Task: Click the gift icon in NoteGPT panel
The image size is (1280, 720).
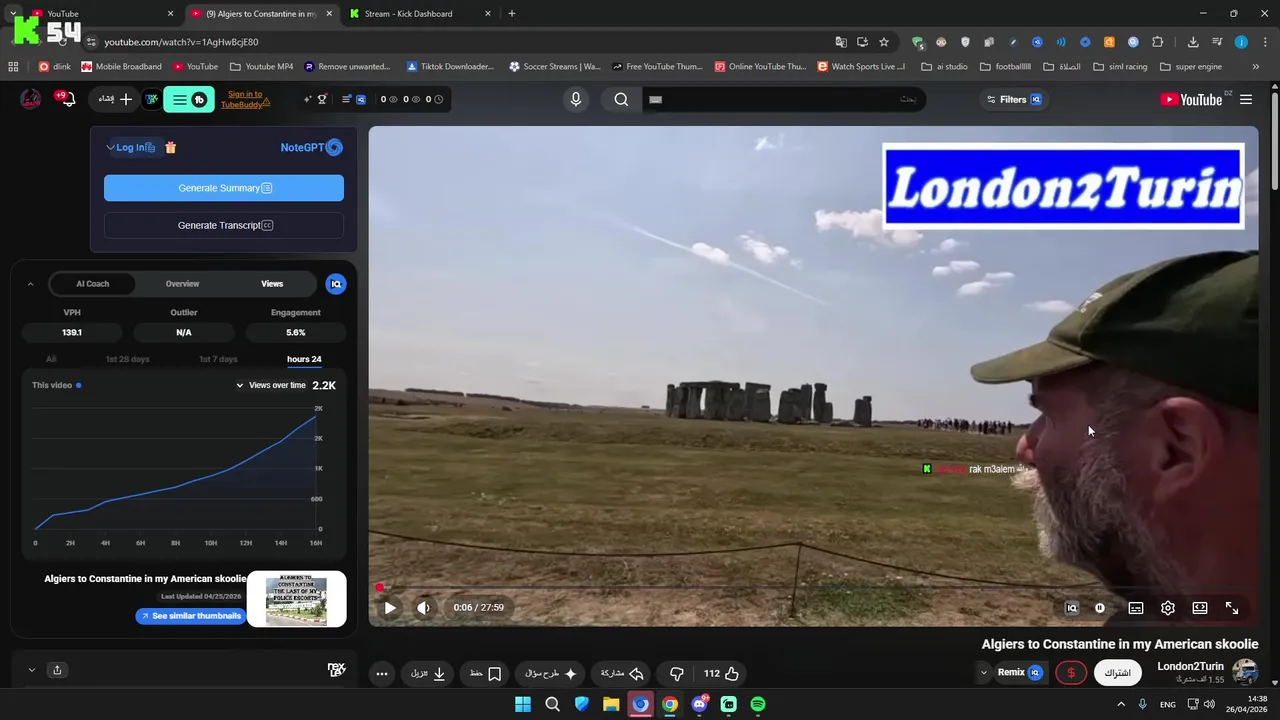Action: (x=170, y=148)
